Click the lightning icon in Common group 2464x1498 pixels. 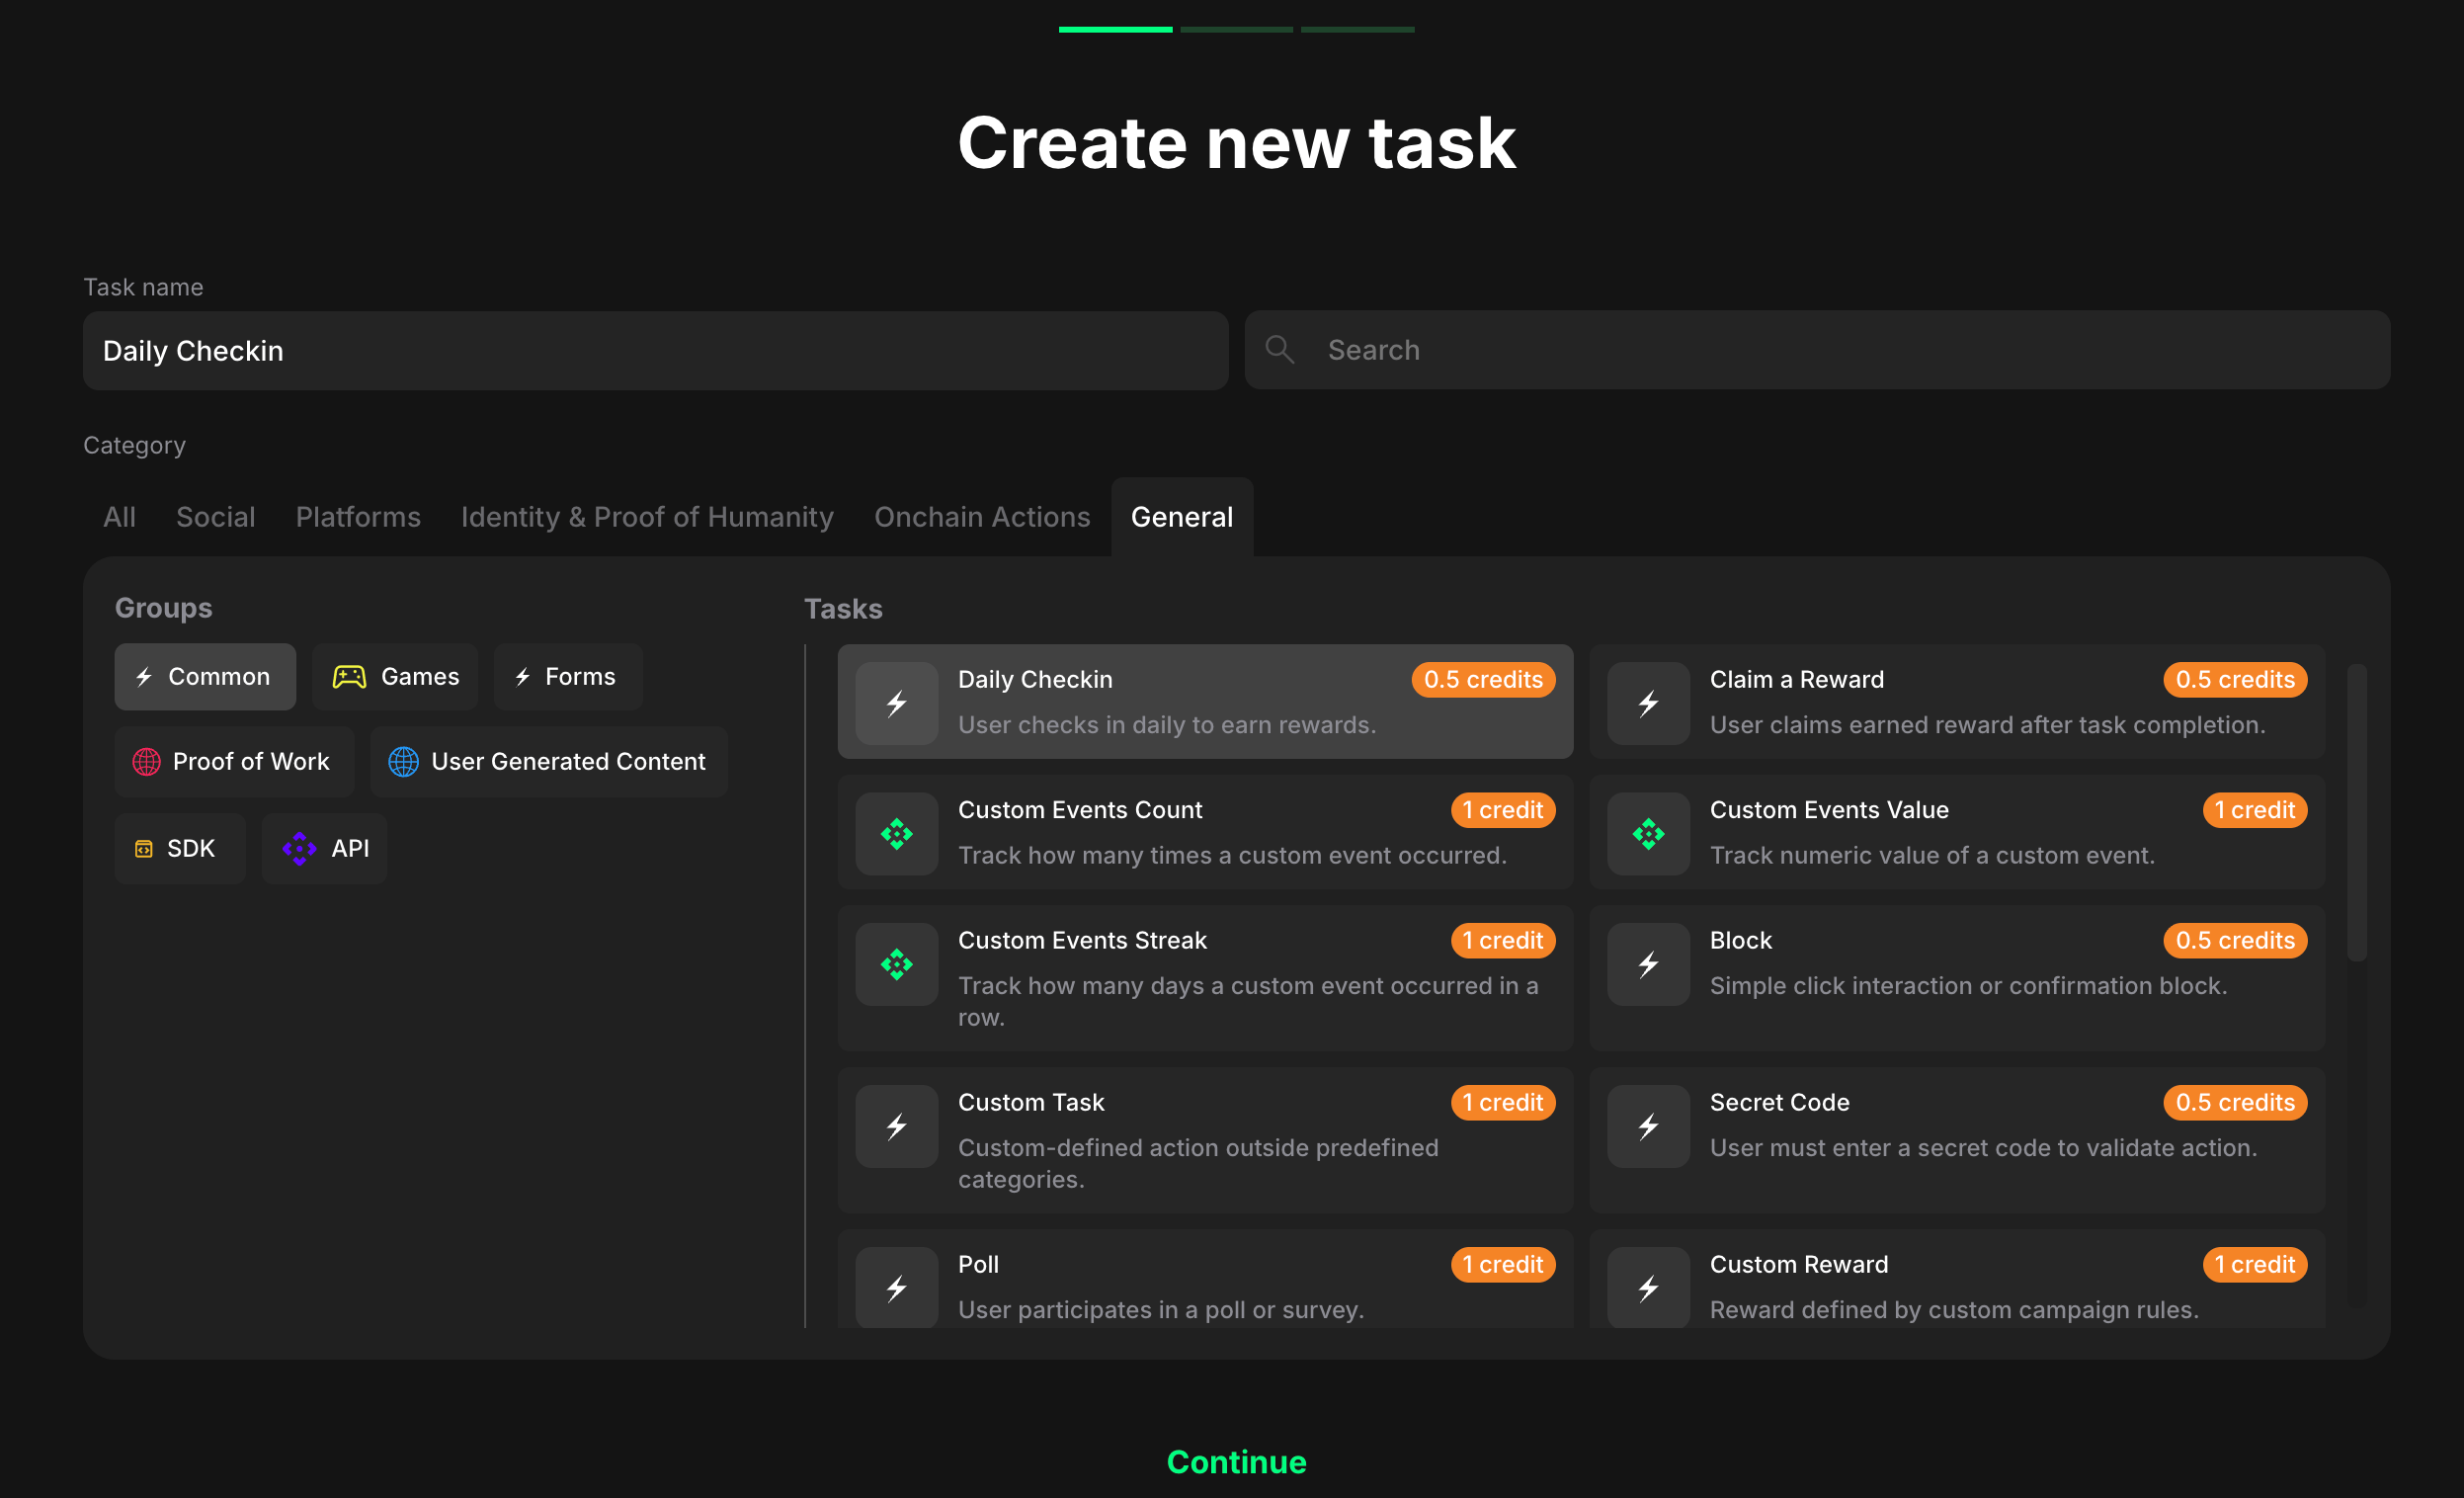point(144,677)
